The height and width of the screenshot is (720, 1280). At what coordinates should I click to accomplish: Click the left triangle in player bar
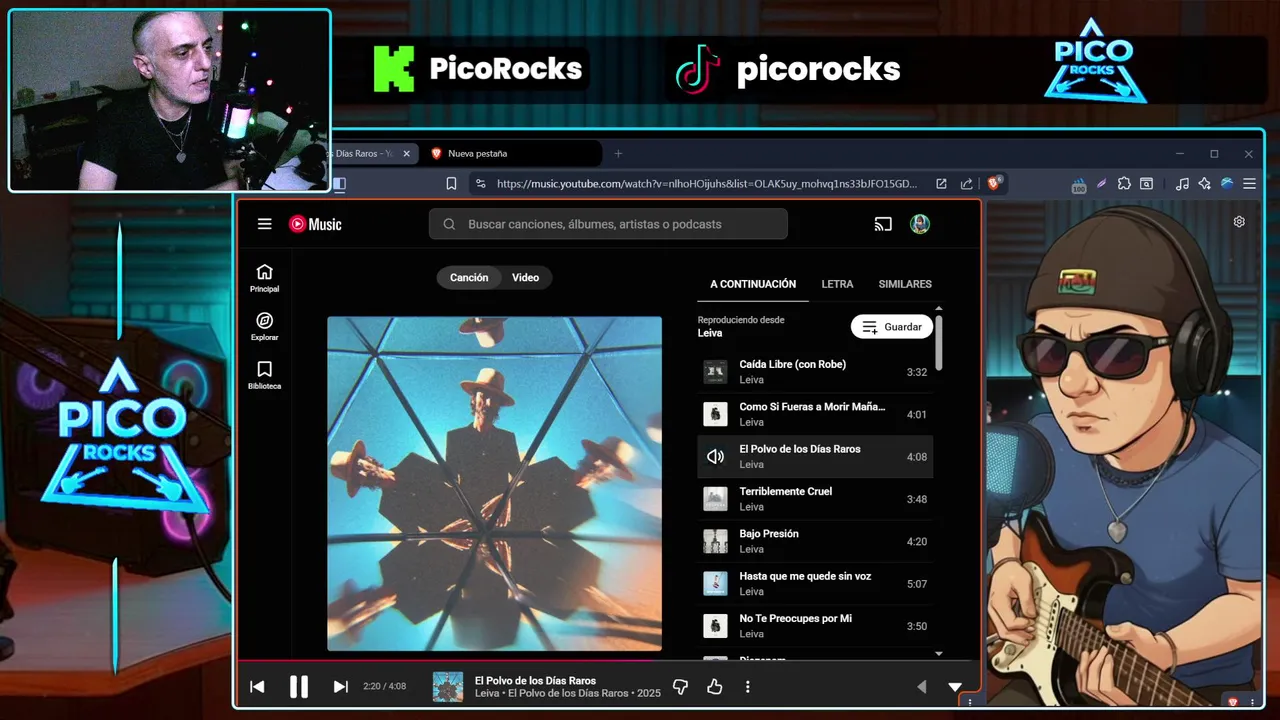(922, 687)
